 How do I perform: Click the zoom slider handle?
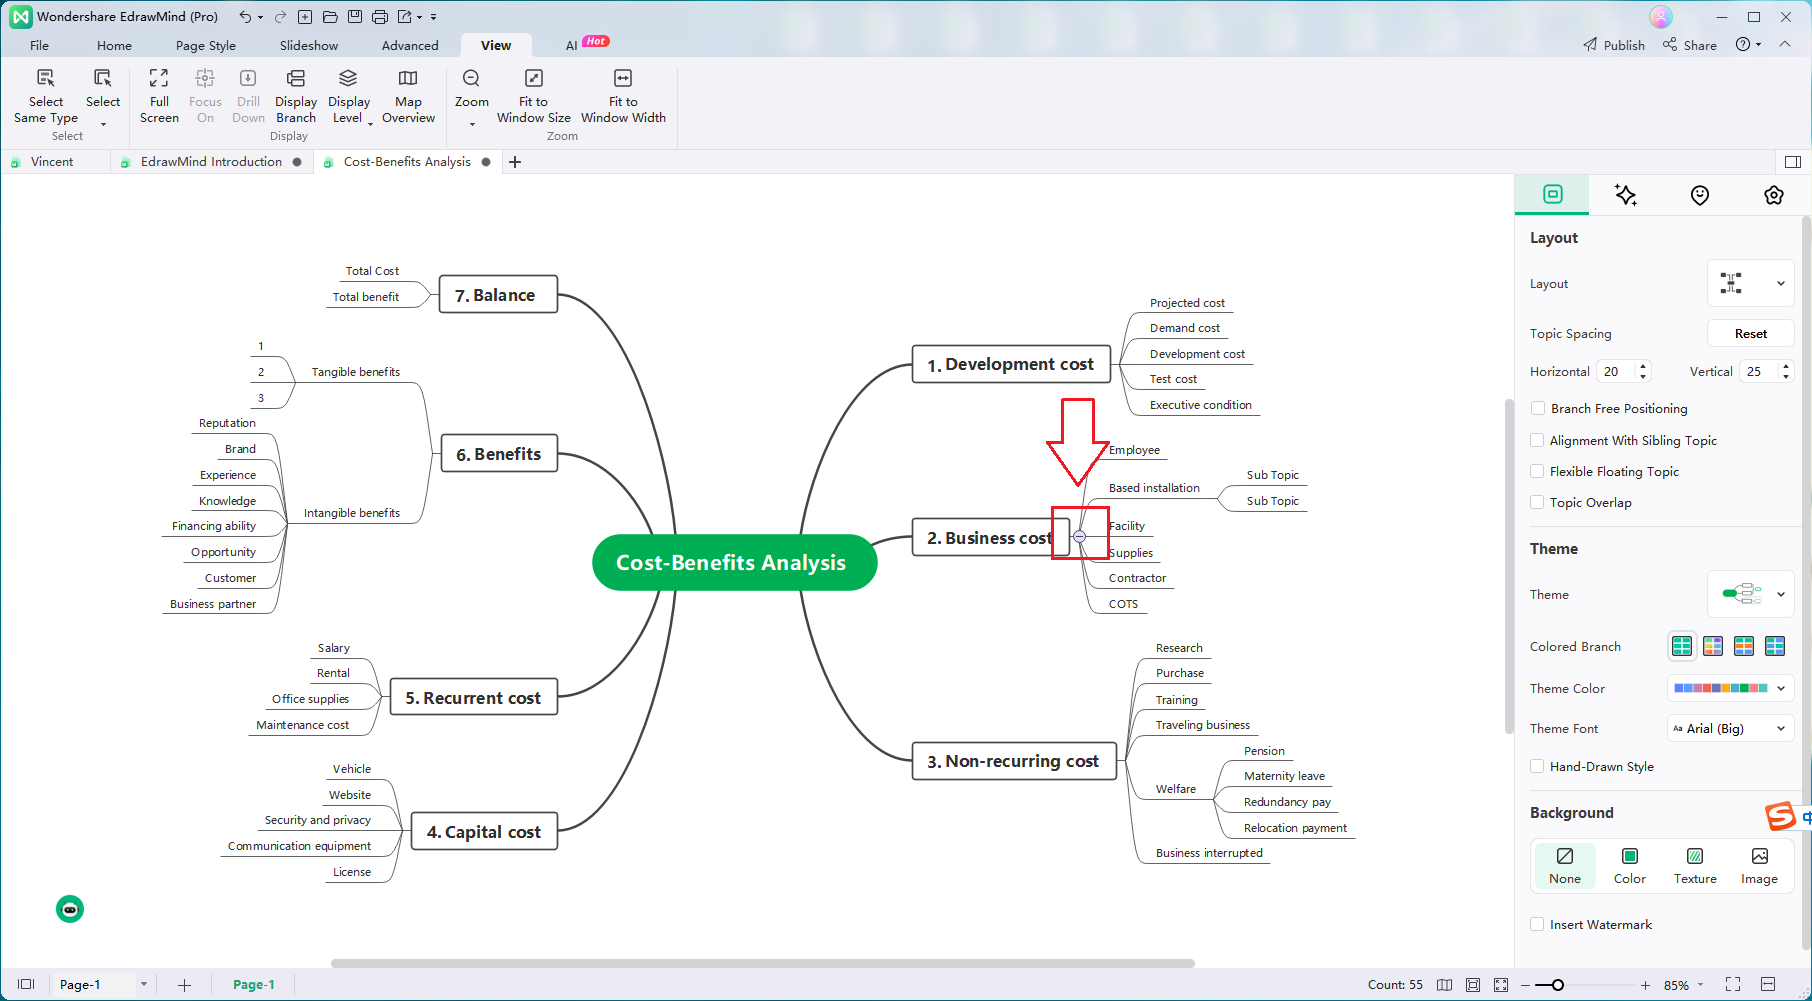1558,985
